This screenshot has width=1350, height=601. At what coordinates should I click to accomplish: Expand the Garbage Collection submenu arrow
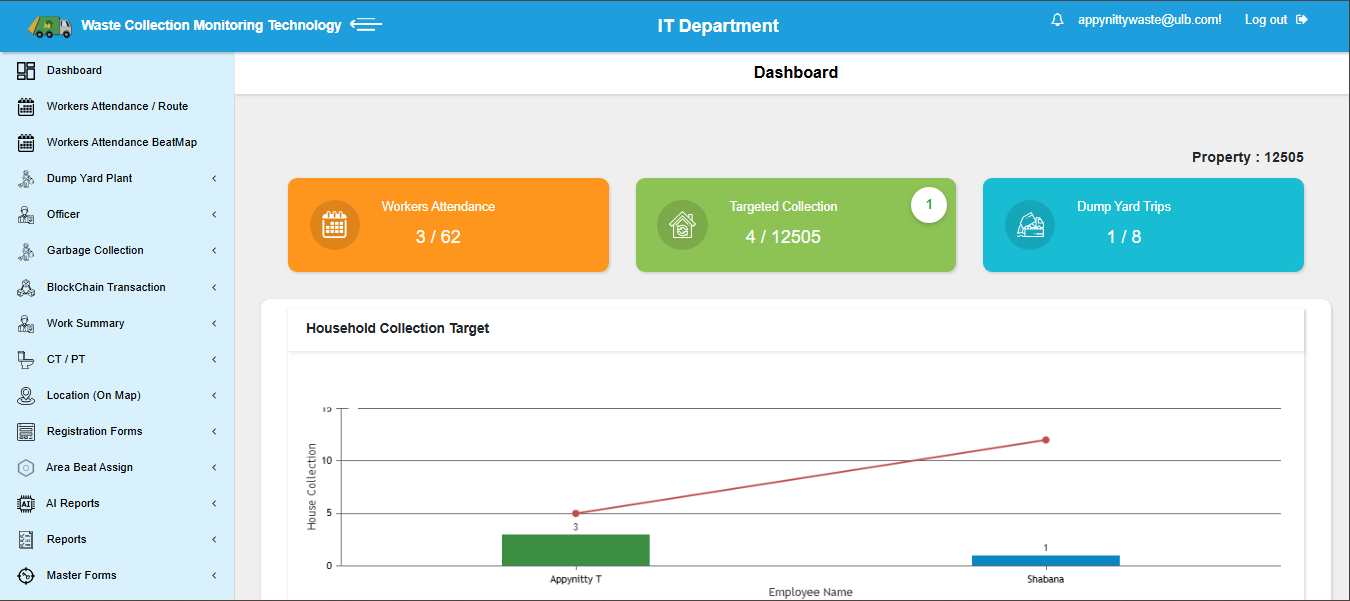coord(214,251)
